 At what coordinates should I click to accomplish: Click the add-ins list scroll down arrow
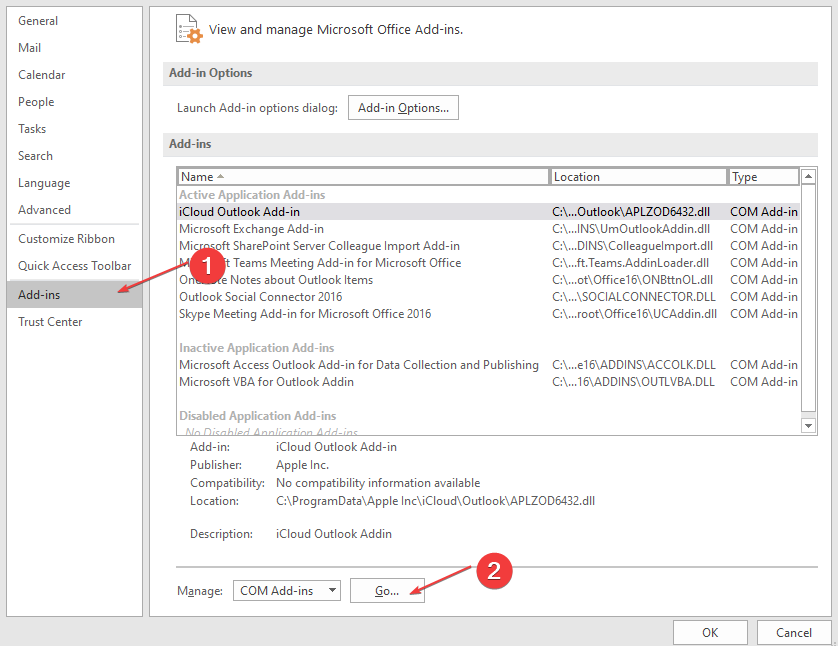pos(809,426)
